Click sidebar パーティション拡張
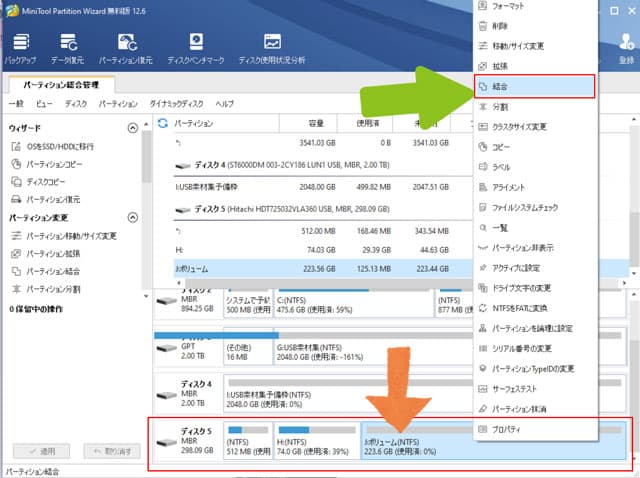Viewport: 640px width, 478px height. tap(45, 254)
